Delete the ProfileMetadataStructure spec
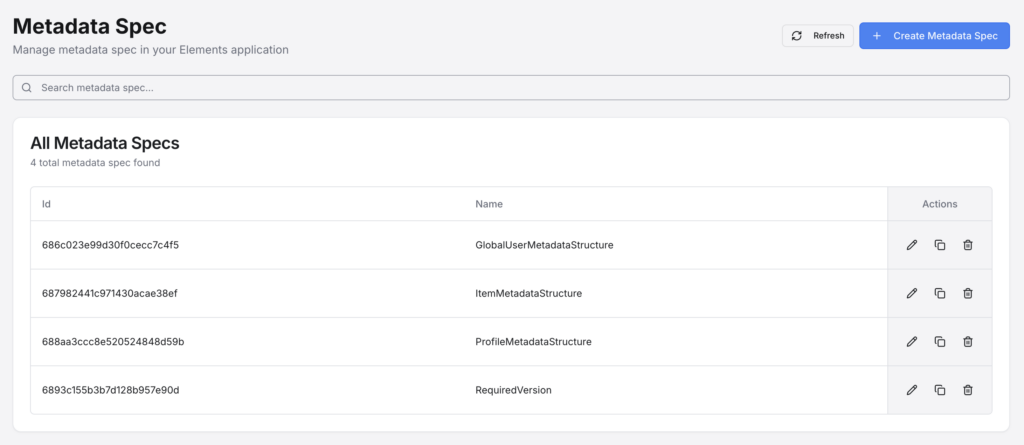The height and width of the screenshot is (445, 1024). (967, 341)
